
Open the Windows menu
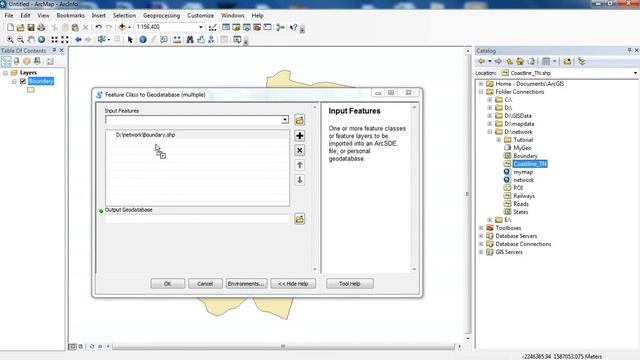point(233,16)
